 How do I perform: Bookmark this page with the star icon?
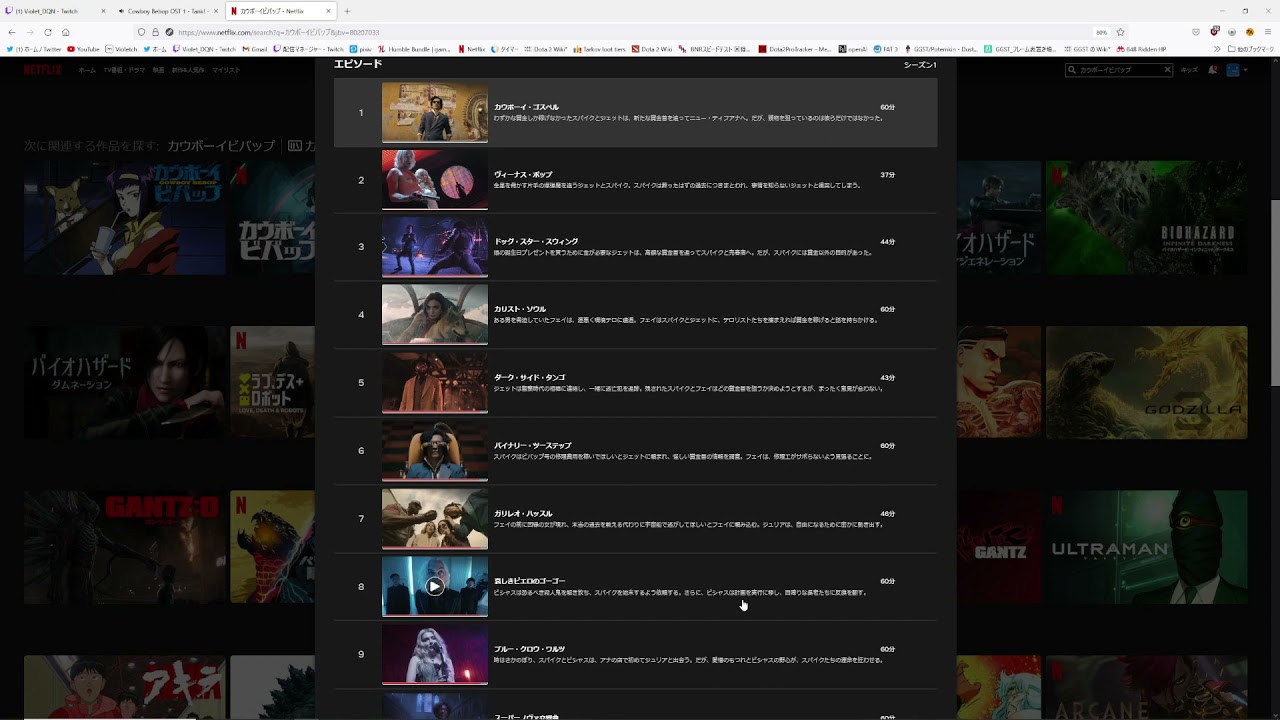(1120, 32)
